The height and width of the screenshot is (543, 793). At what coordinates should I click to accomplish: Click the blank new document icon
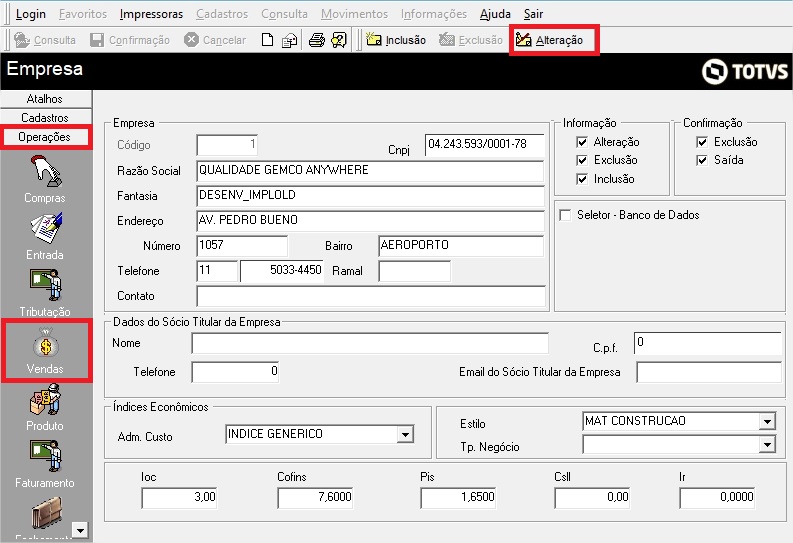pos(267,40)
